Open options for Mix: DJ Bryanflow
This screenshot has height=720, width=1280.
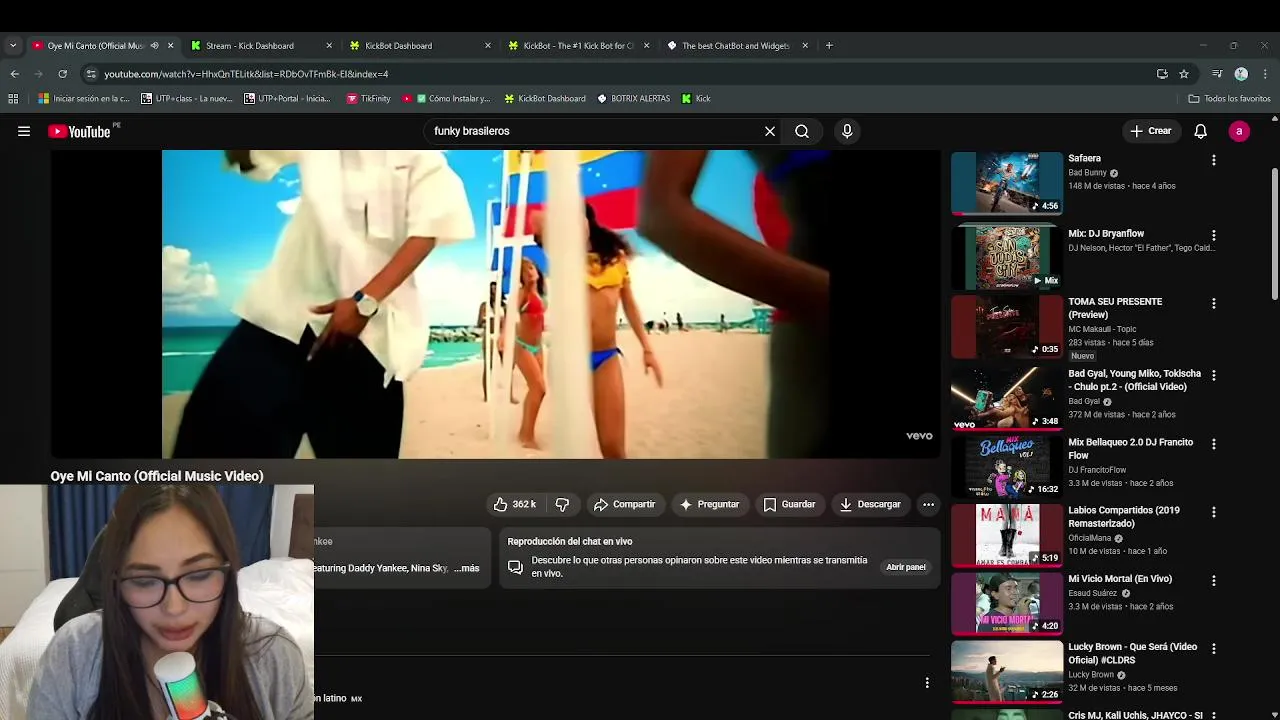point(1214,235)
